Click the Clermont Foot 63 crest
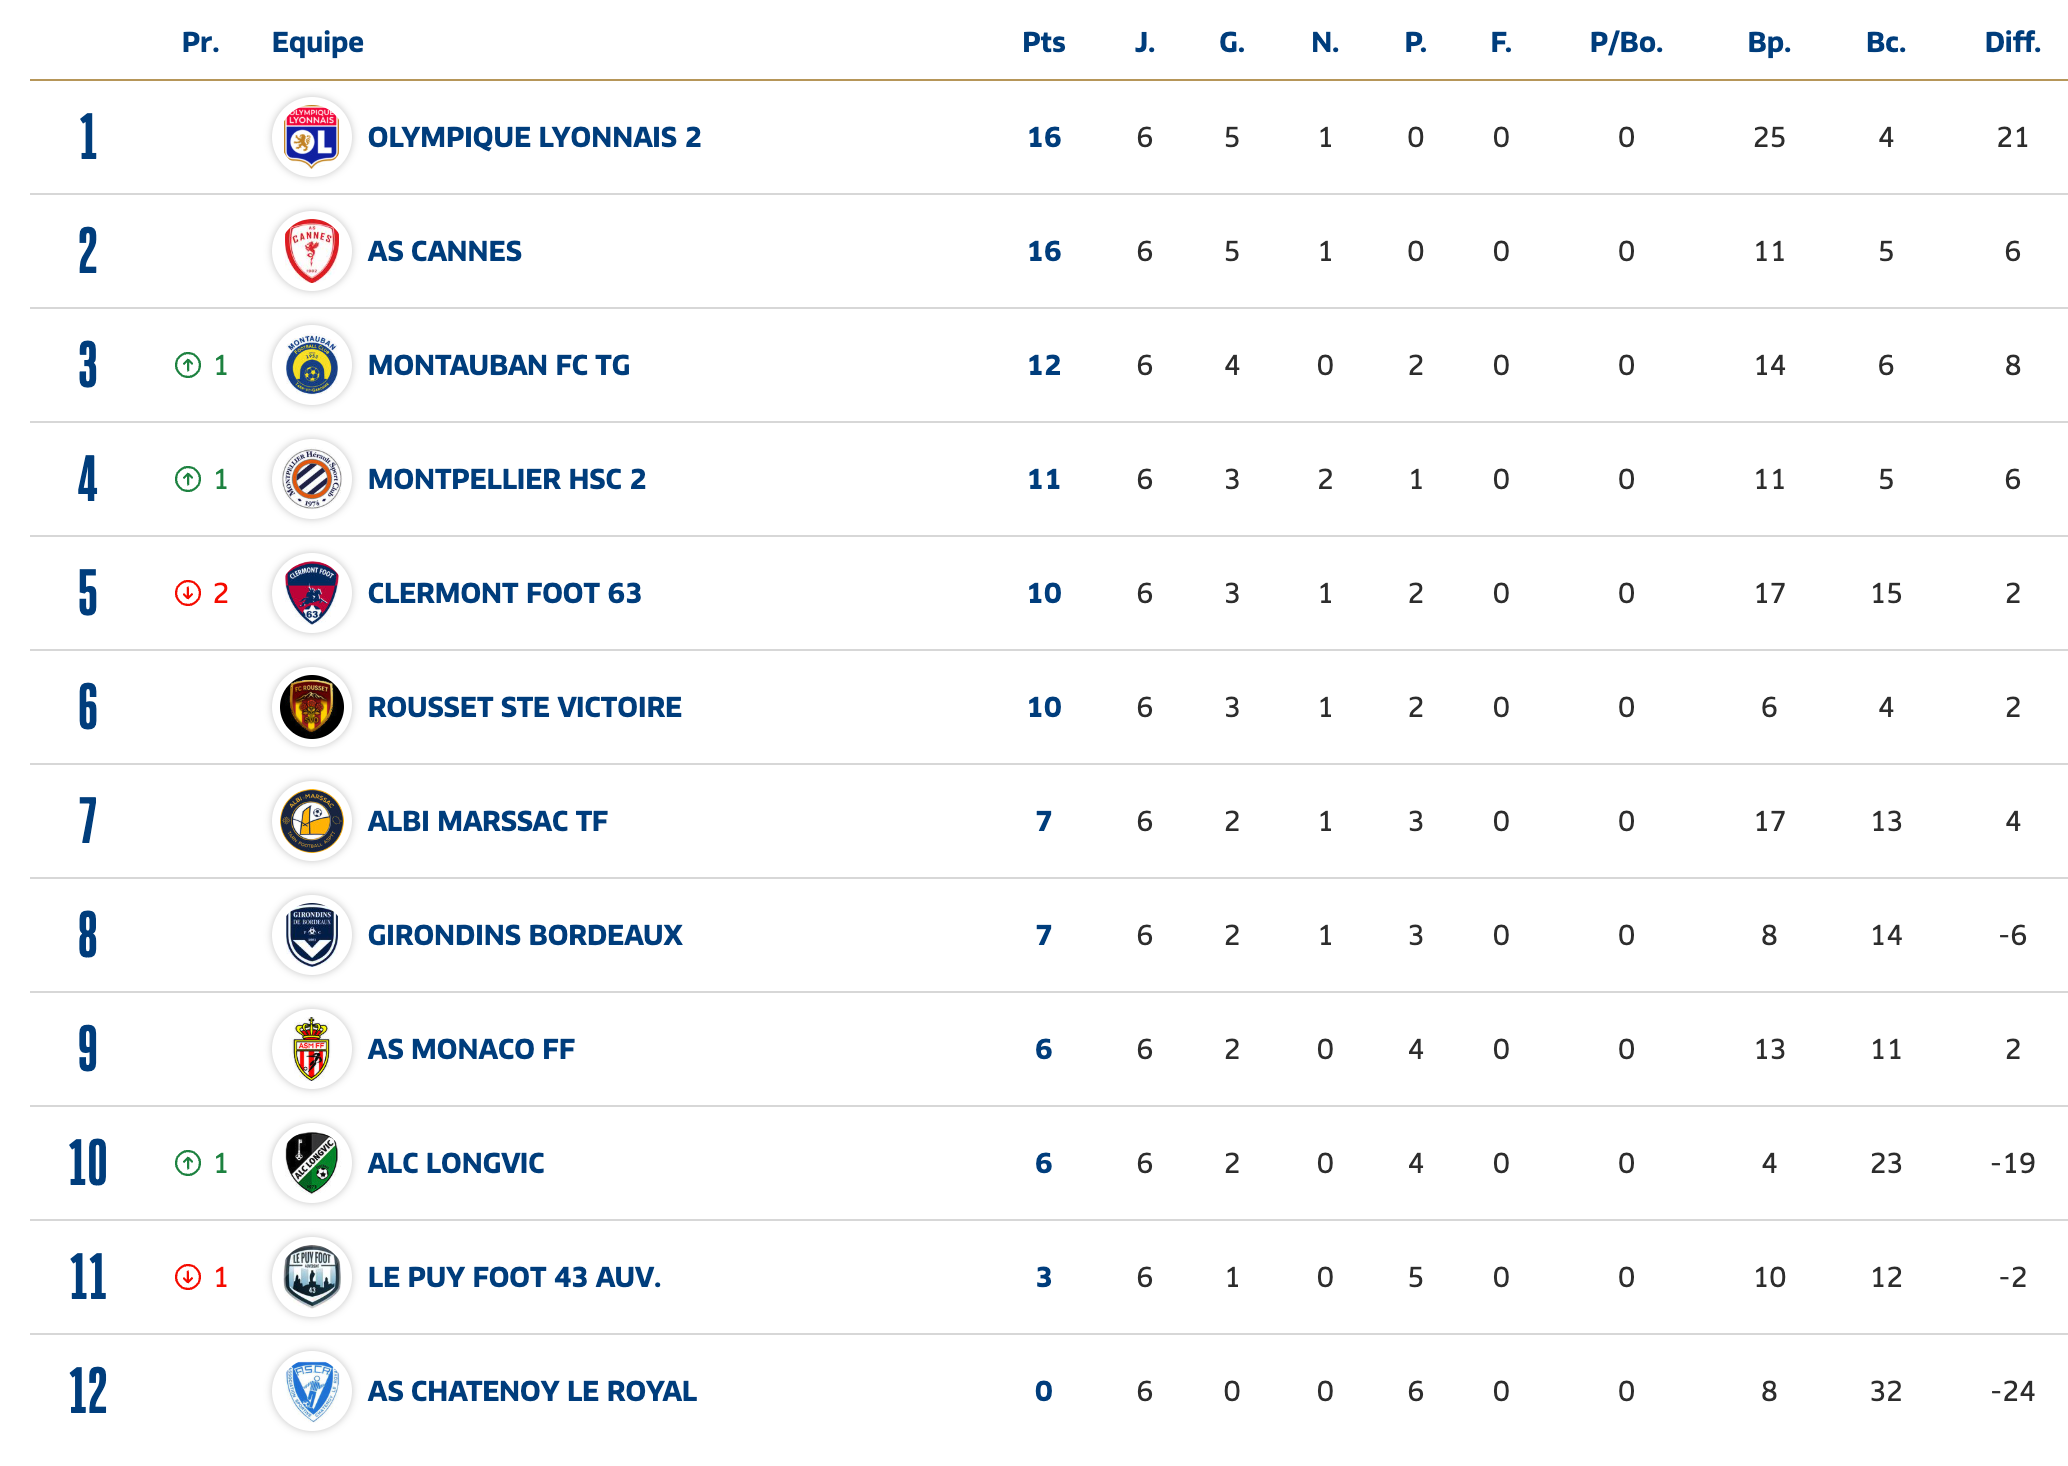This screenshot has height=1466, width=2068. pyautogui.click(x=312, y=594)
